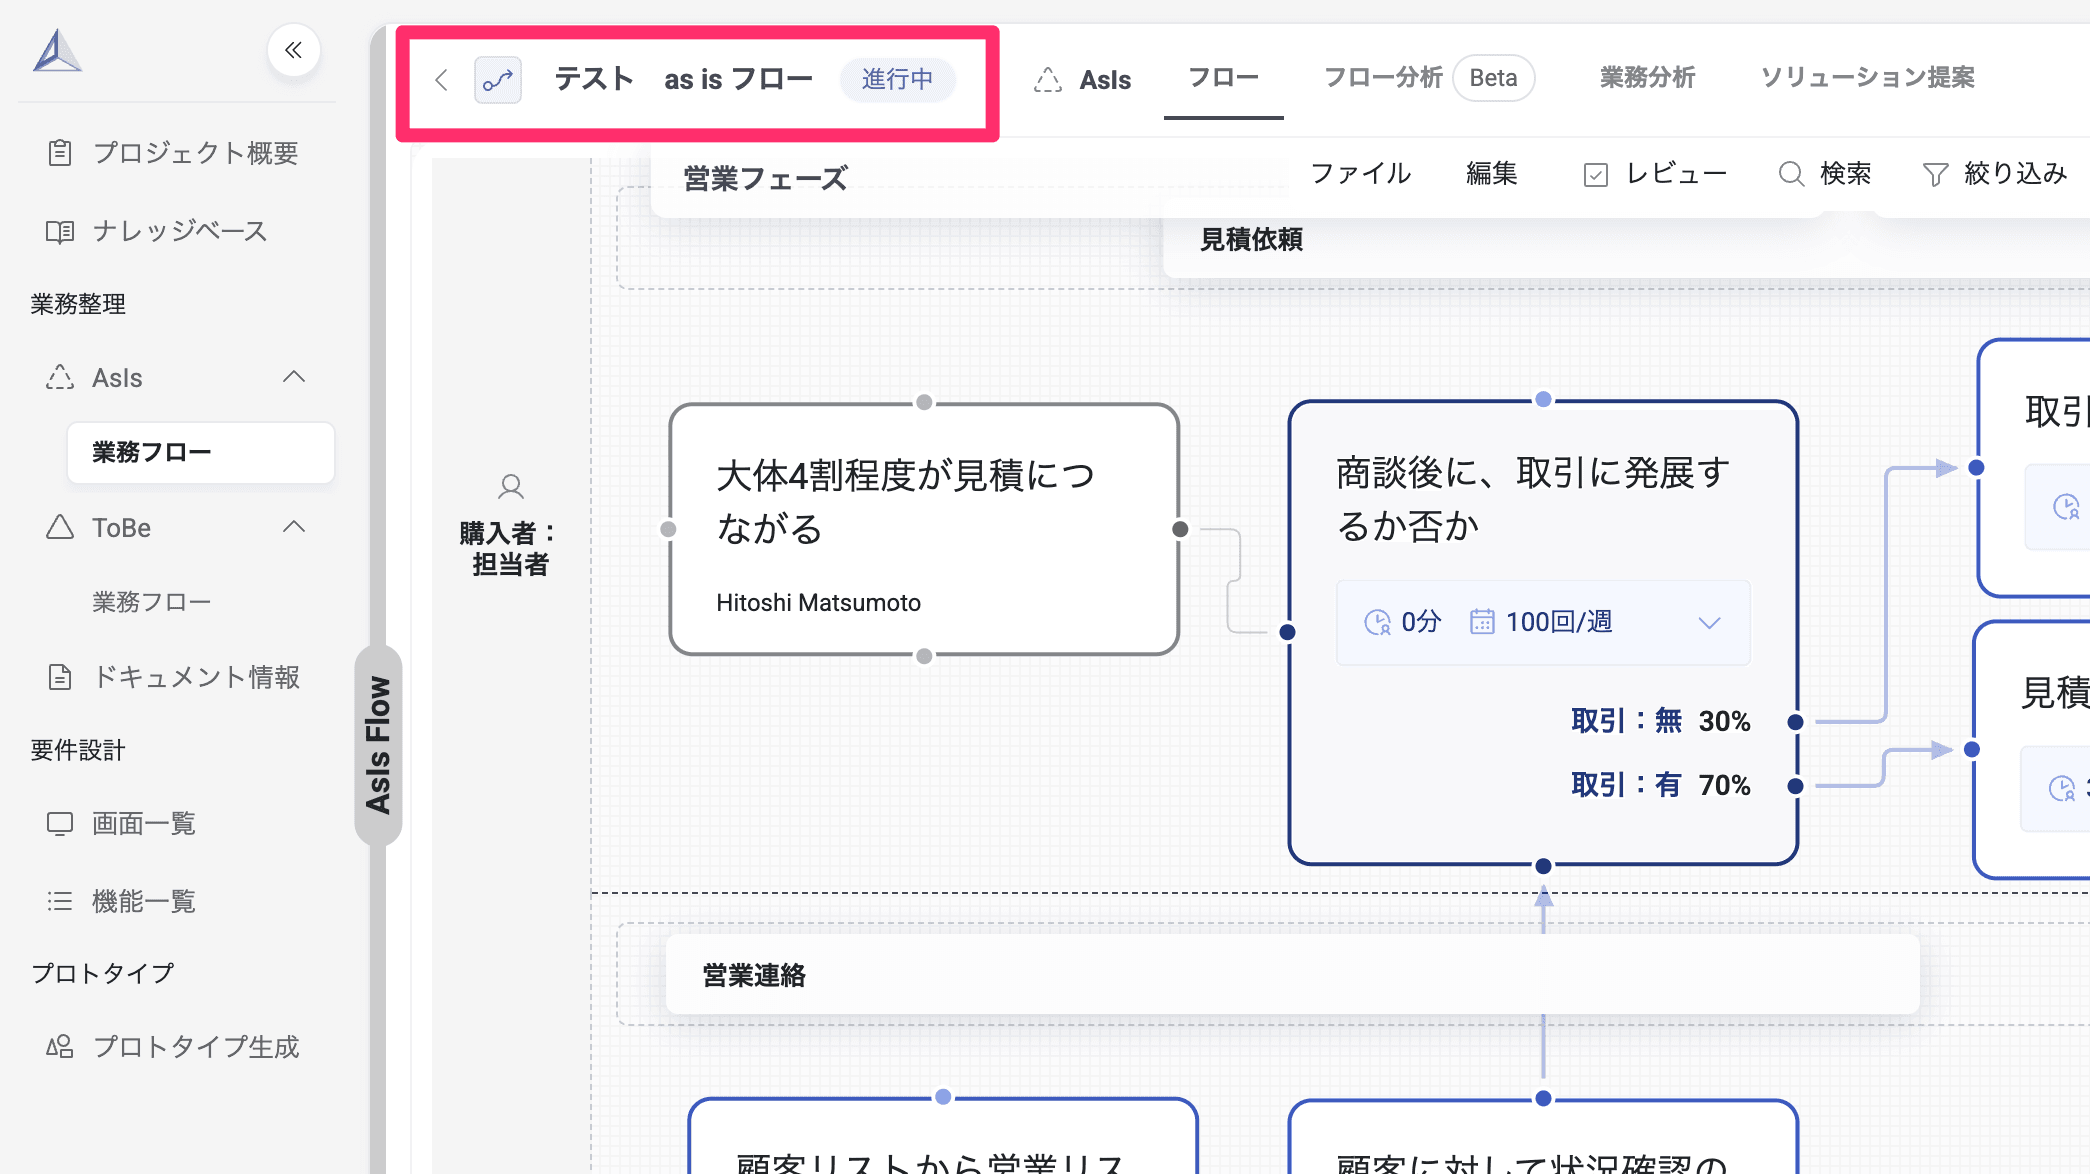Click the back arrow beside flow title
Image resolution: width=2090 pixels, height=1174 pixels.
coord(441,80)
